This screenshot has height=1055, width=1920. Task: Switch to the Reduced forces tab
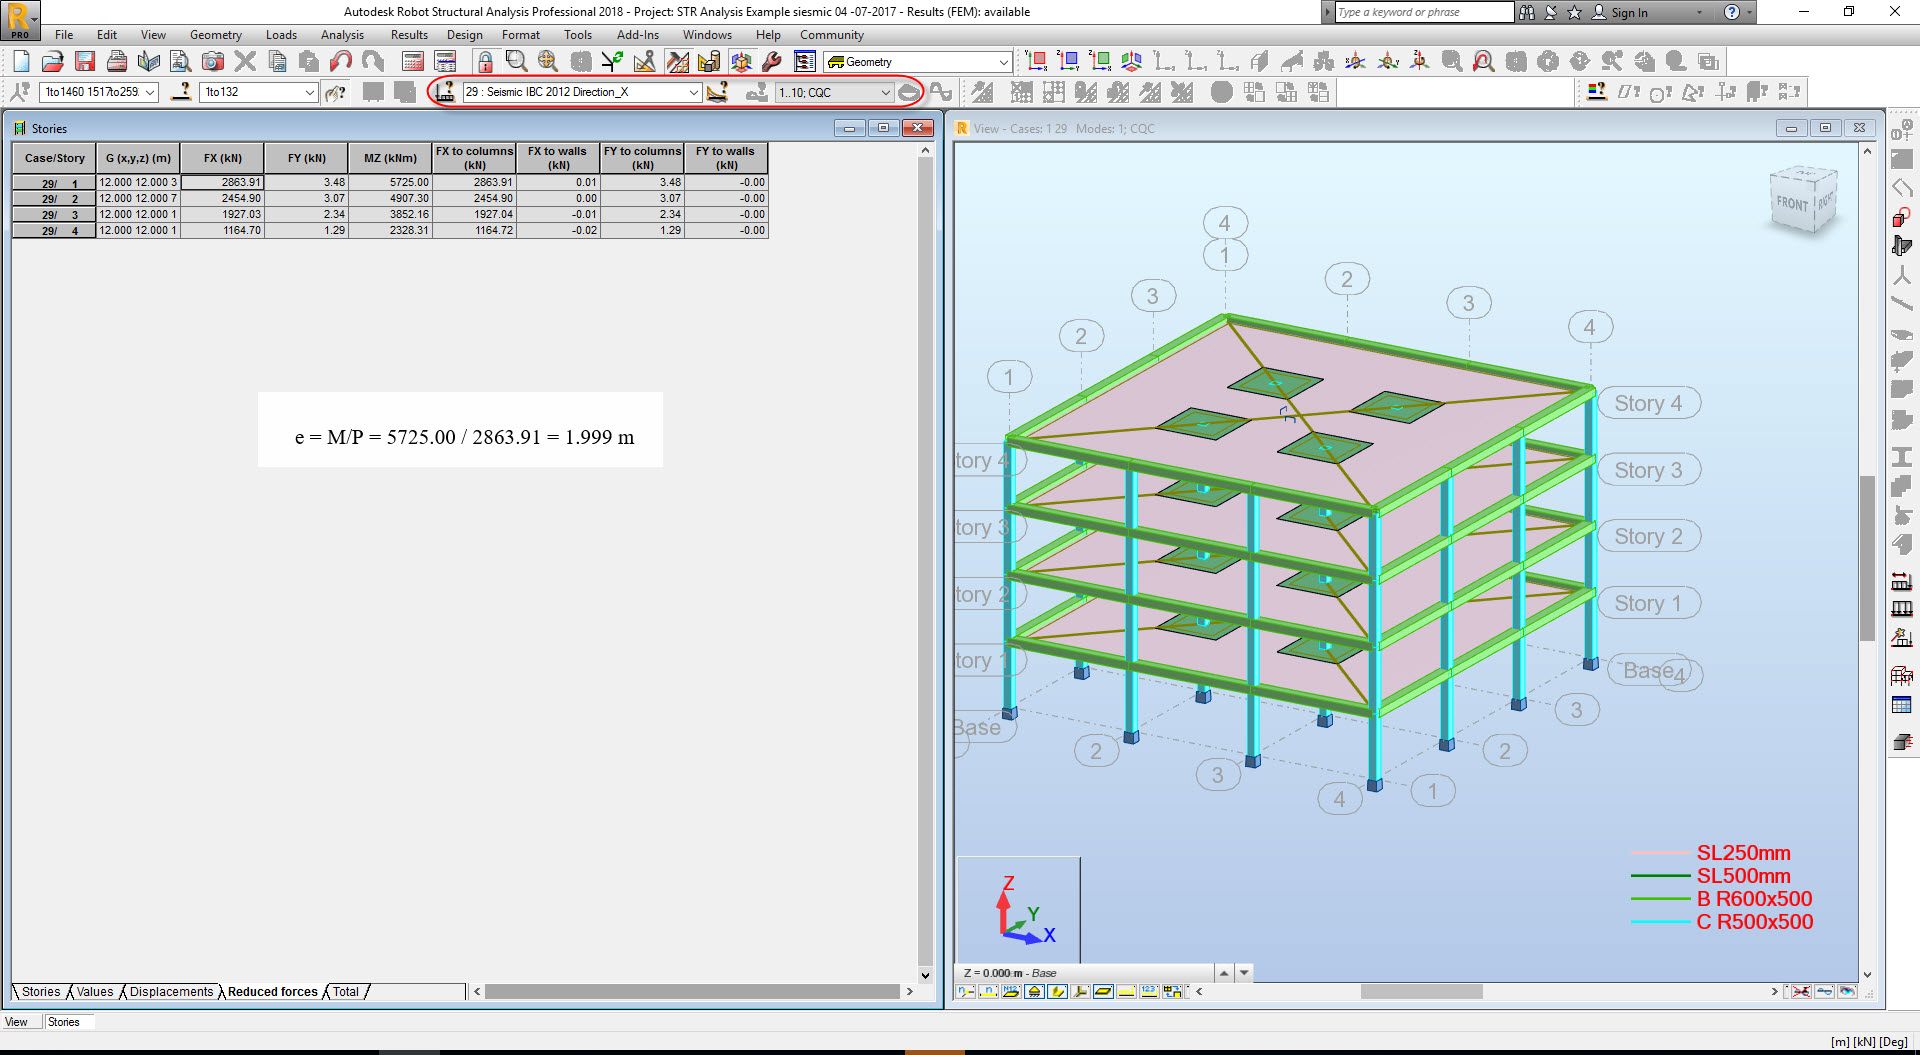[271, 991]
